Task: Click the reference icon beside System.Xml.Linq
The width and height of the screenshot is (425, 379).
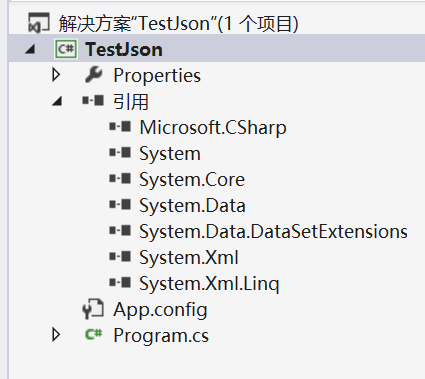Action: coord(120,283)
